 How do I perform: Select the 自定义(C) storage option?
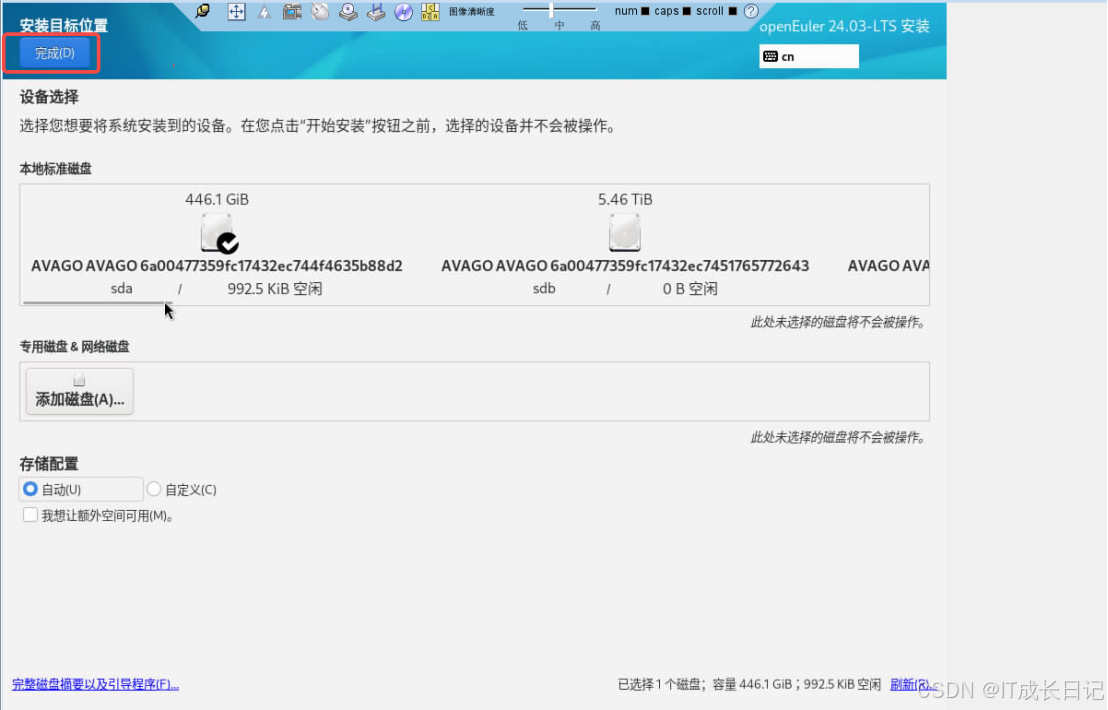(x=182, y=489)
